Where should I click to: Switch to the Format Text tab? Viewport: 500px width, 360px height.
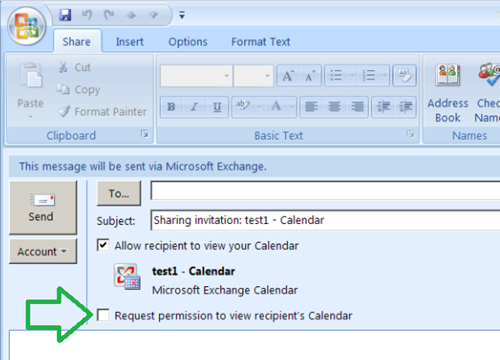(261, 42)
